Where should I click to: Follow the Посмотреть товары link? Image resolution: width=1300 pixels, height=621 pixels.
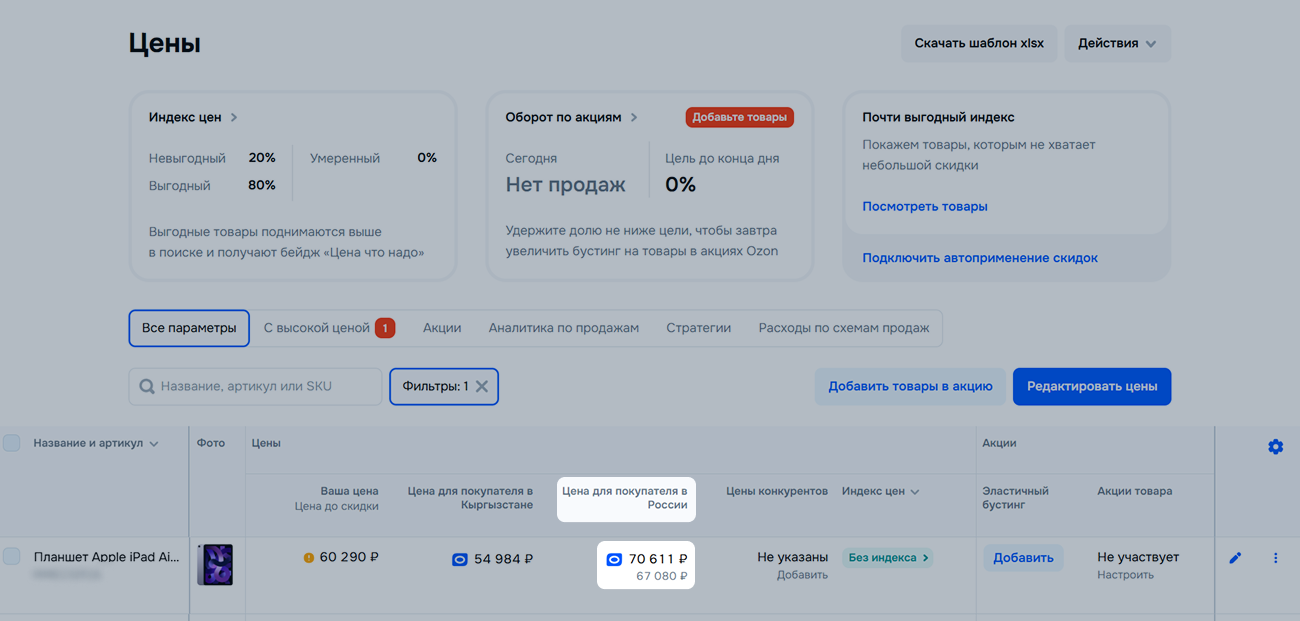925,206
